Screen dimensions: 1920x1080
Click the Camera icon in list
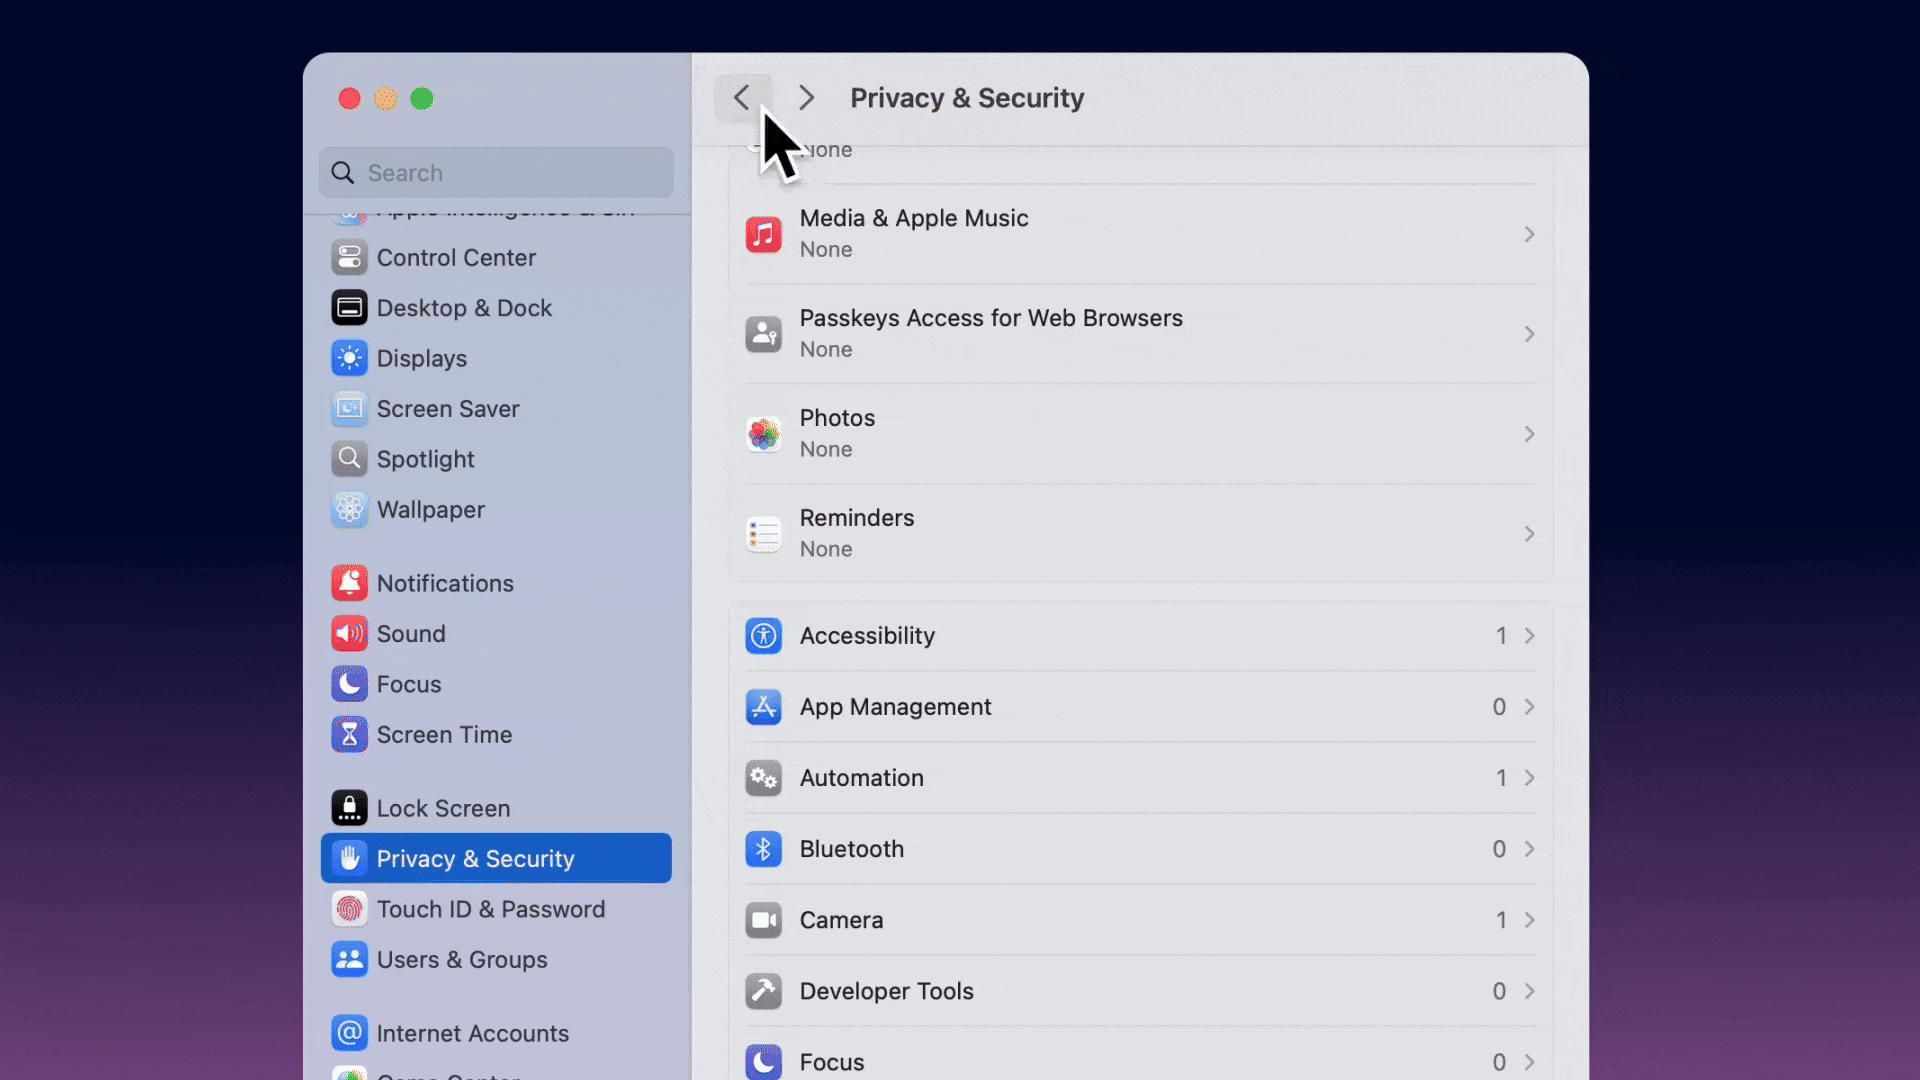click(x=763, y=920)
